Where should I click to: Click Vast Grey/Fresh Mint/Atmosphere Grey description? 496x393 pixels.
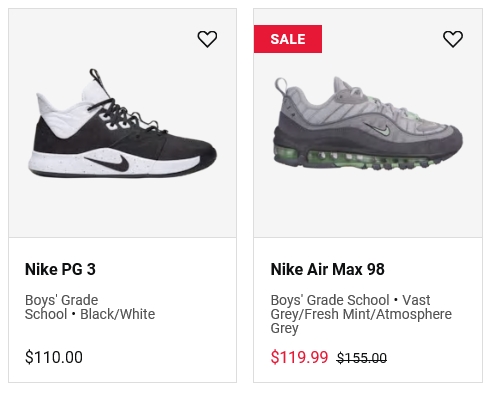pyautogui.click(x=361, y=314)
